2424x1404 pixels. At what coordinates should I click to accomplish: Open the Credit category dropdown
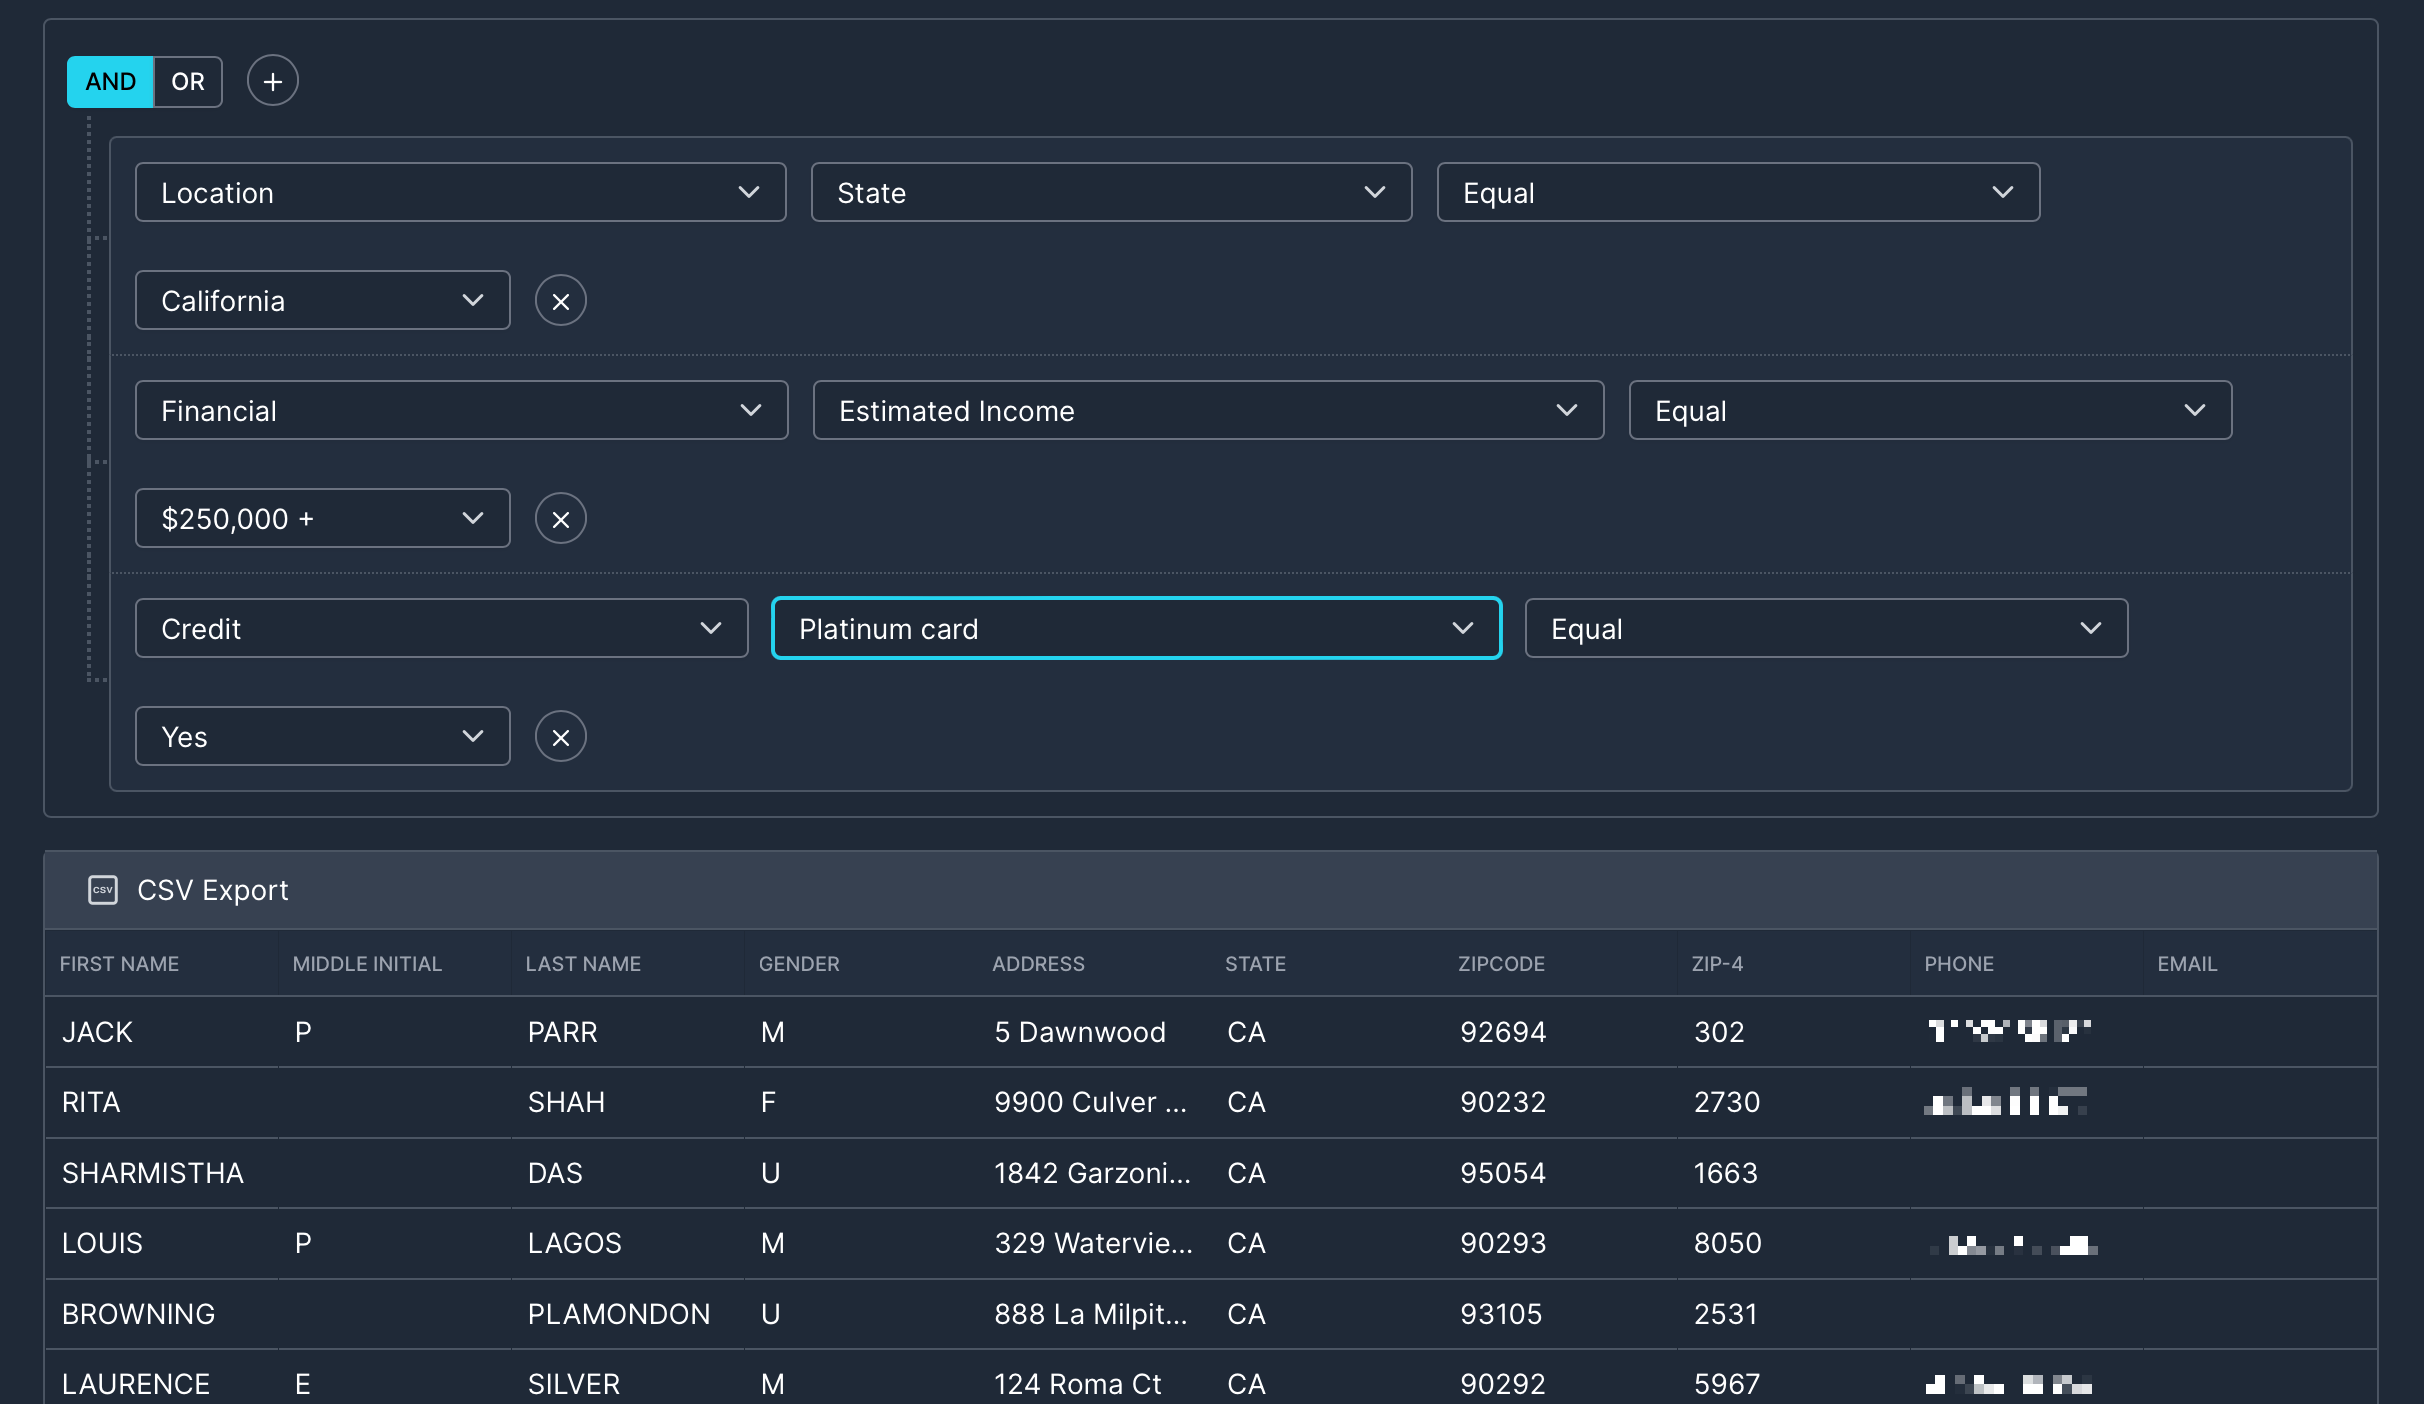[441, 628]
